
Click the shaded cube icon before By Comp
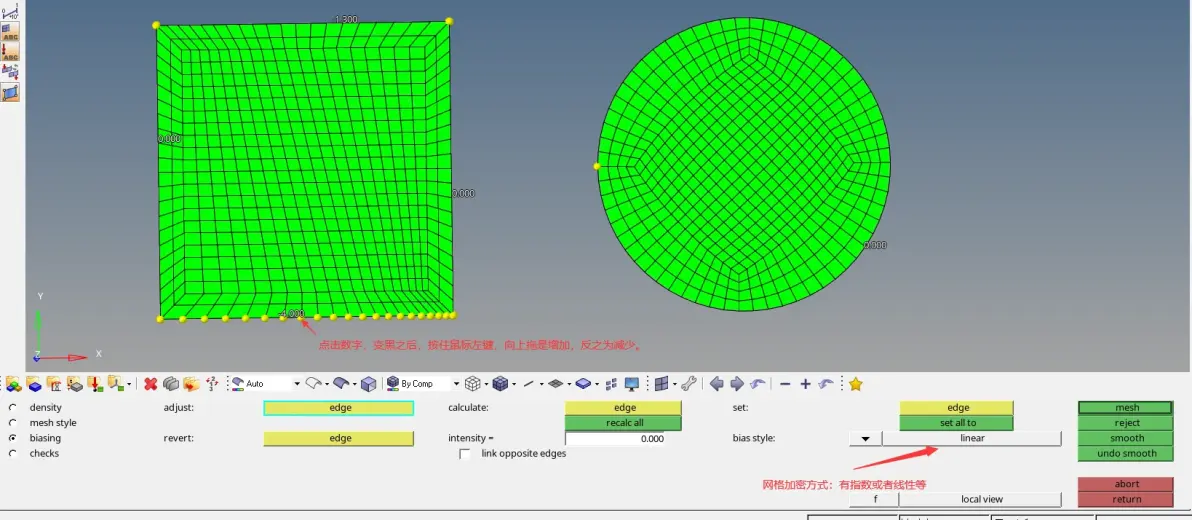click(x=368, y=384)
